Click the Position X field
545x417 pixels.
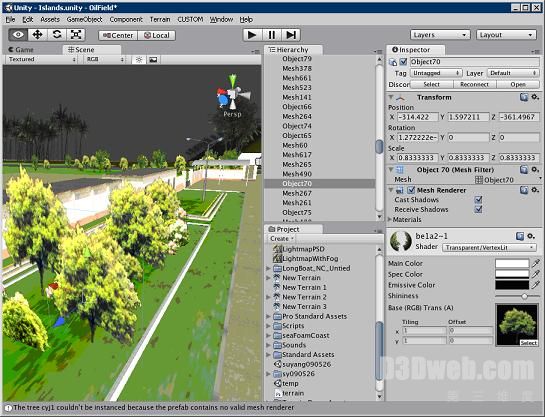(x=417, y=117)
